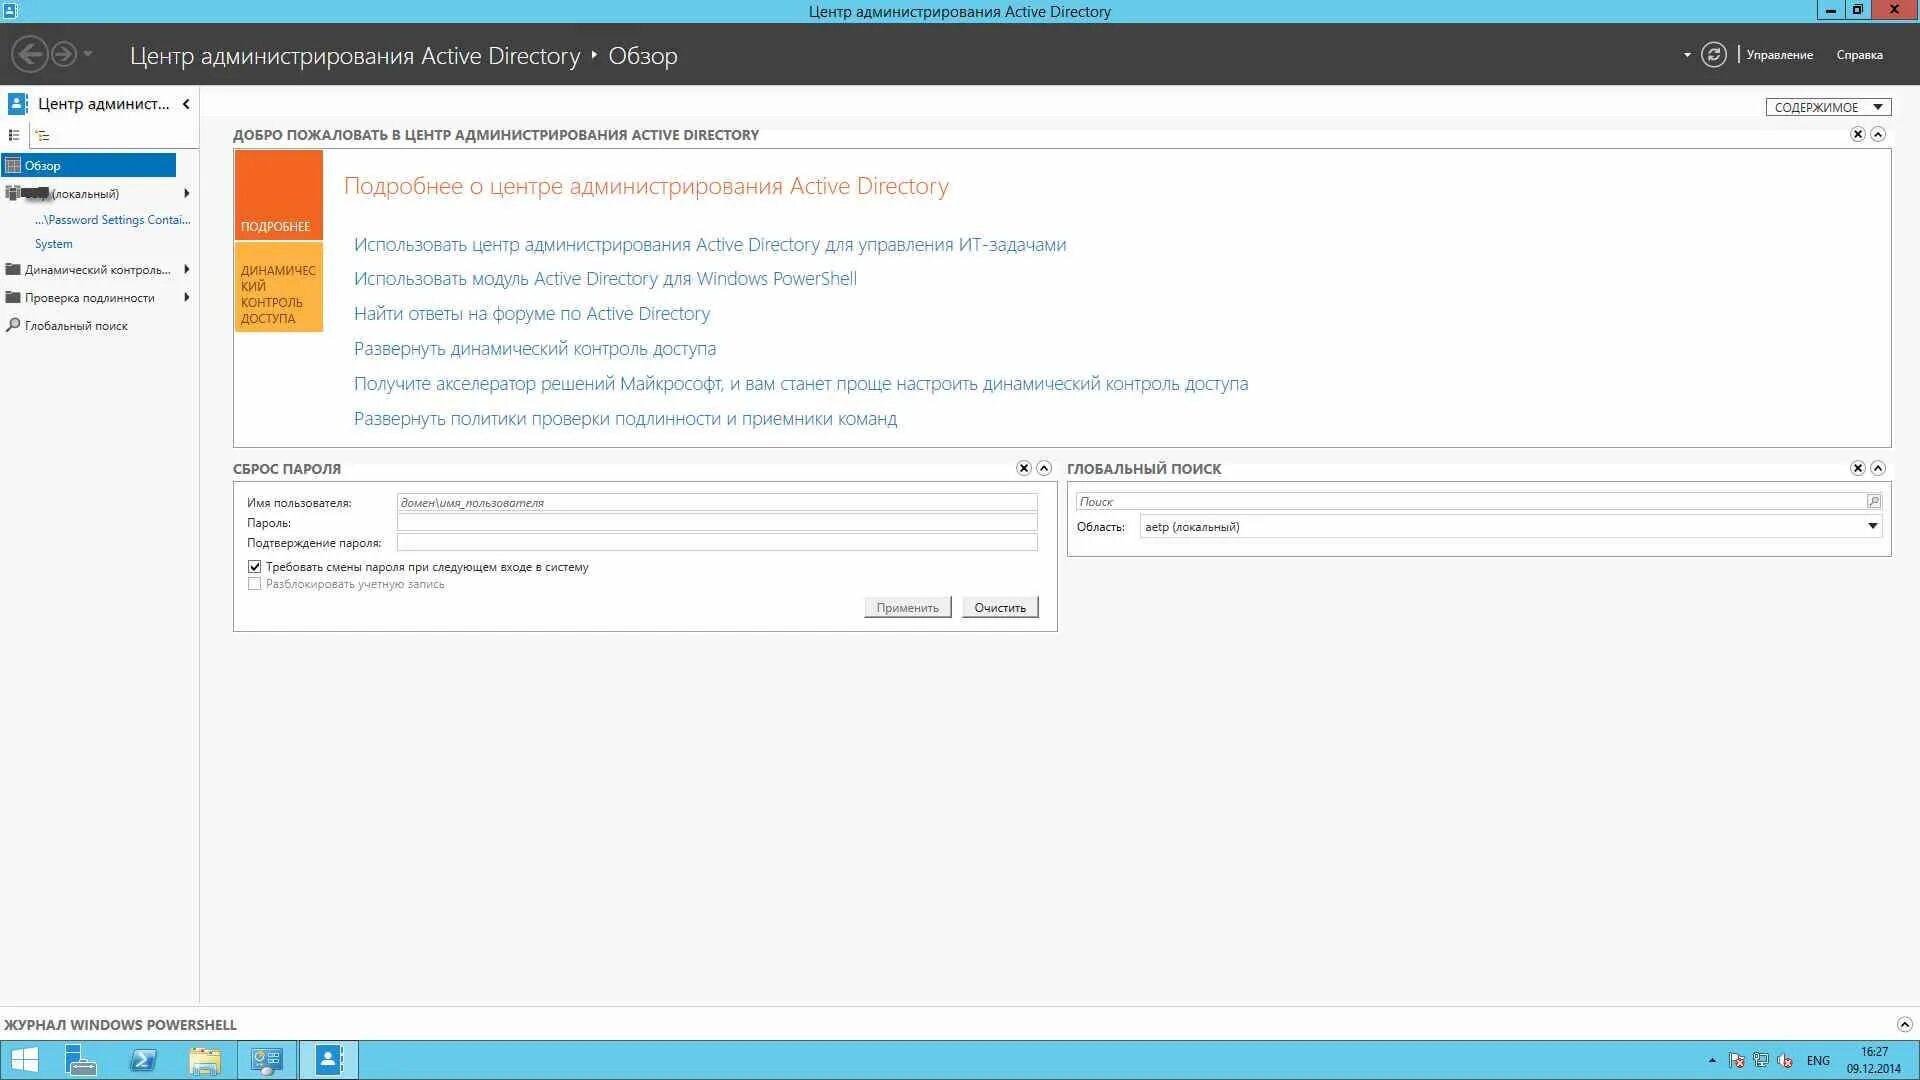
Task: Select the list view icon in navigation pane
Action: pyautogui.click(x=13, y=134)
